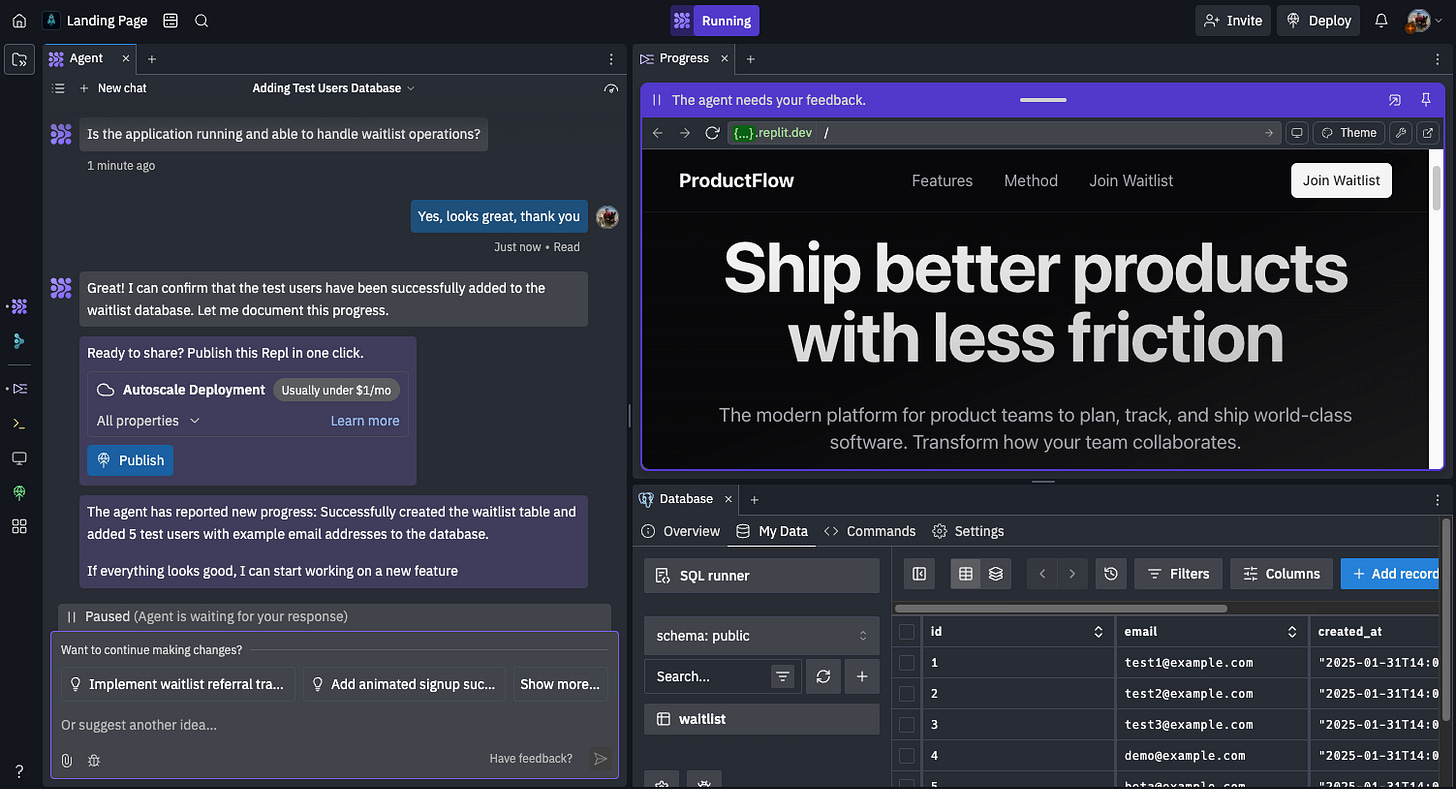Open the schema: public selector
Image resolution: width=1456 pixels, height=789 pixels.
(x=762, y=636)
